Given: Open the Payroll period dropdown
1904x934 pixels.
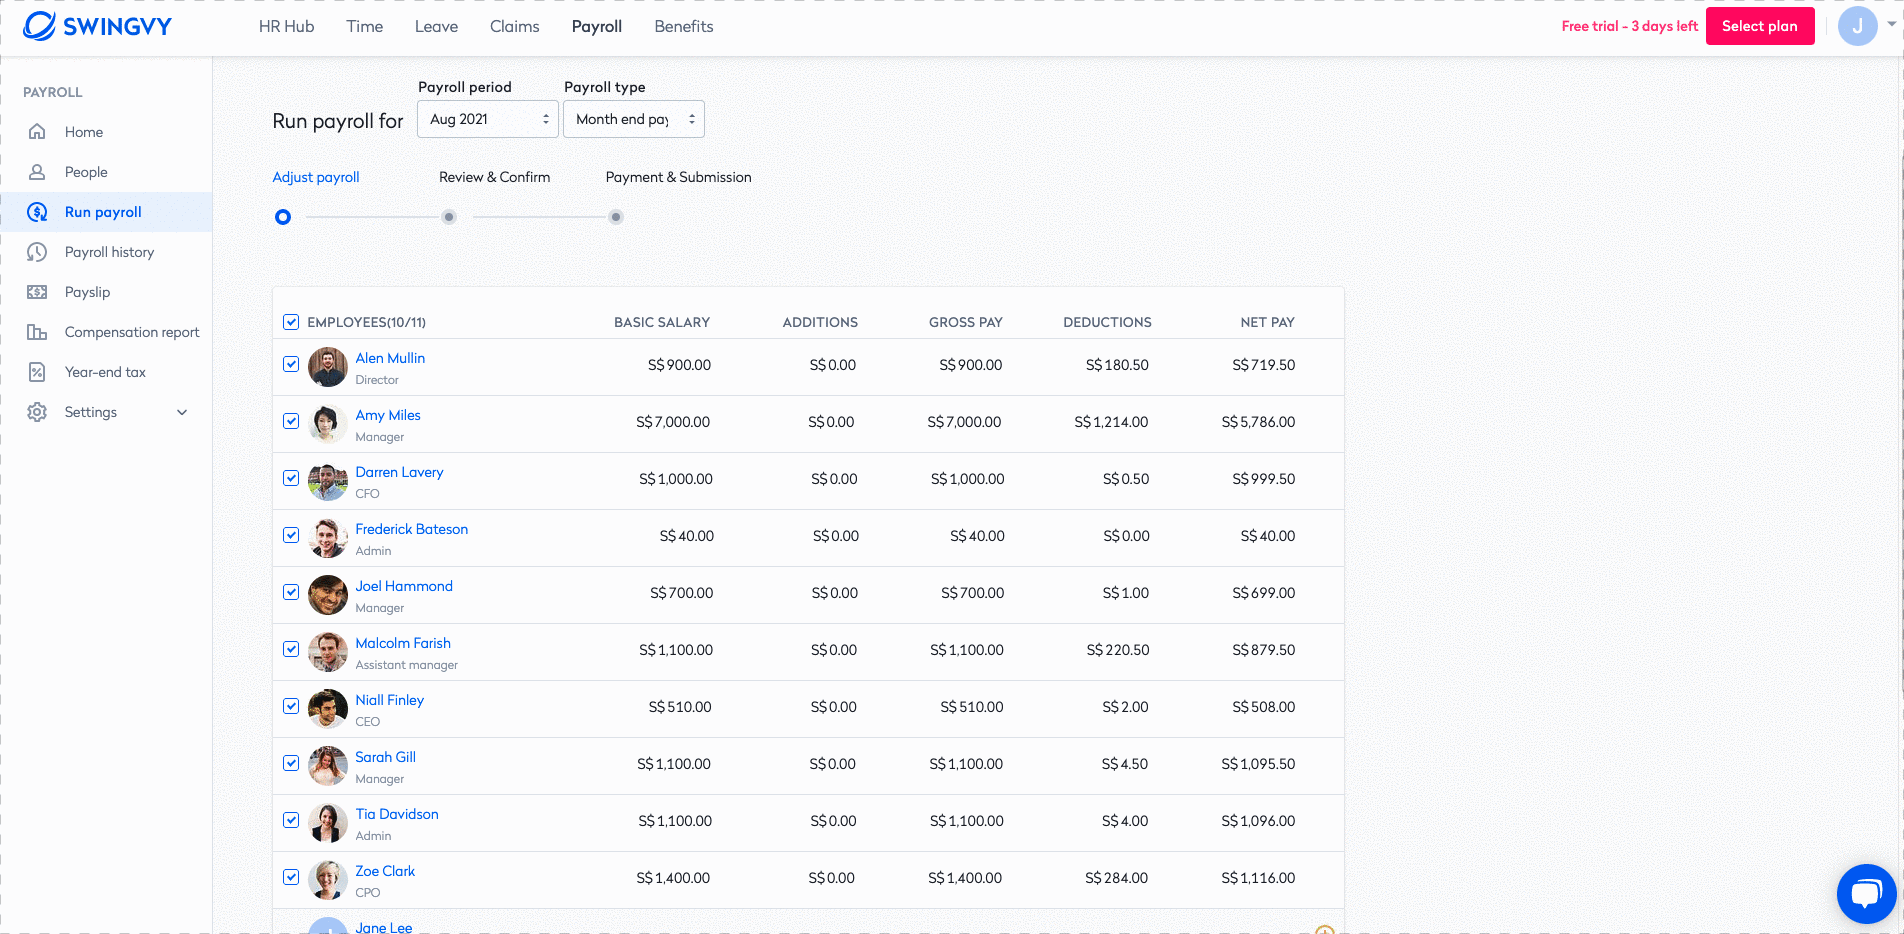Looking at the screenshot, I should [488, 119].
